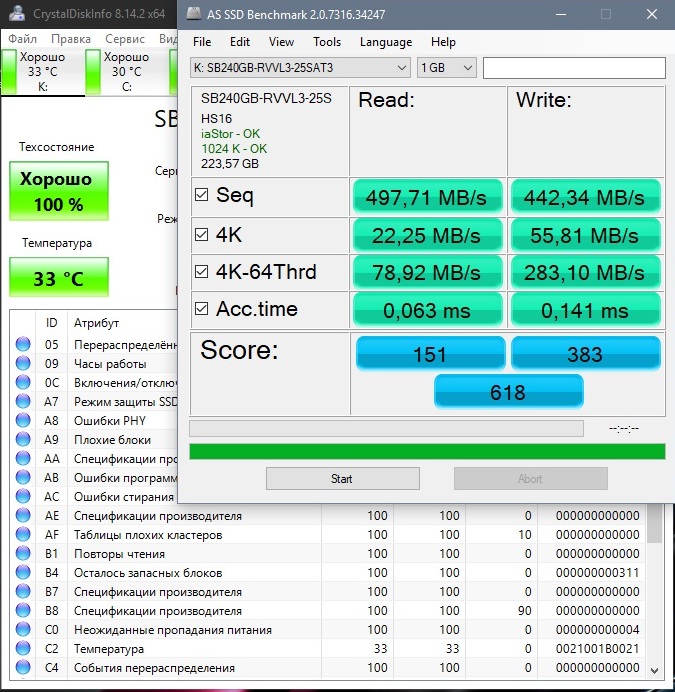
Task: Click the Start benchmark button
Action: click(x=343, y=479)
